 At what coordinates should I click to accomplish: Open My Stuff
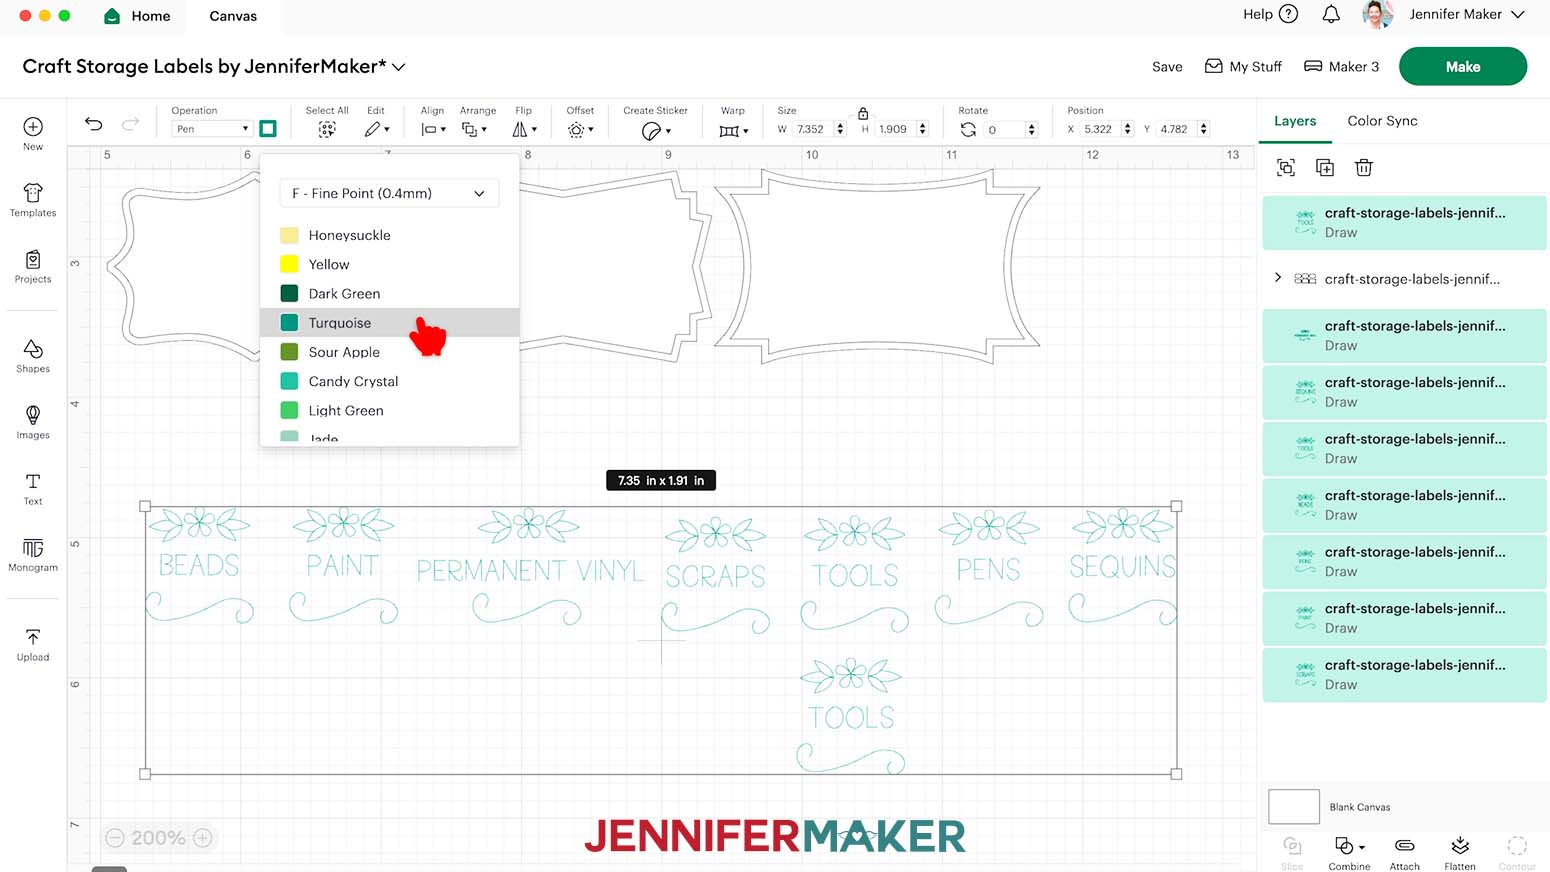point(1243,66)
